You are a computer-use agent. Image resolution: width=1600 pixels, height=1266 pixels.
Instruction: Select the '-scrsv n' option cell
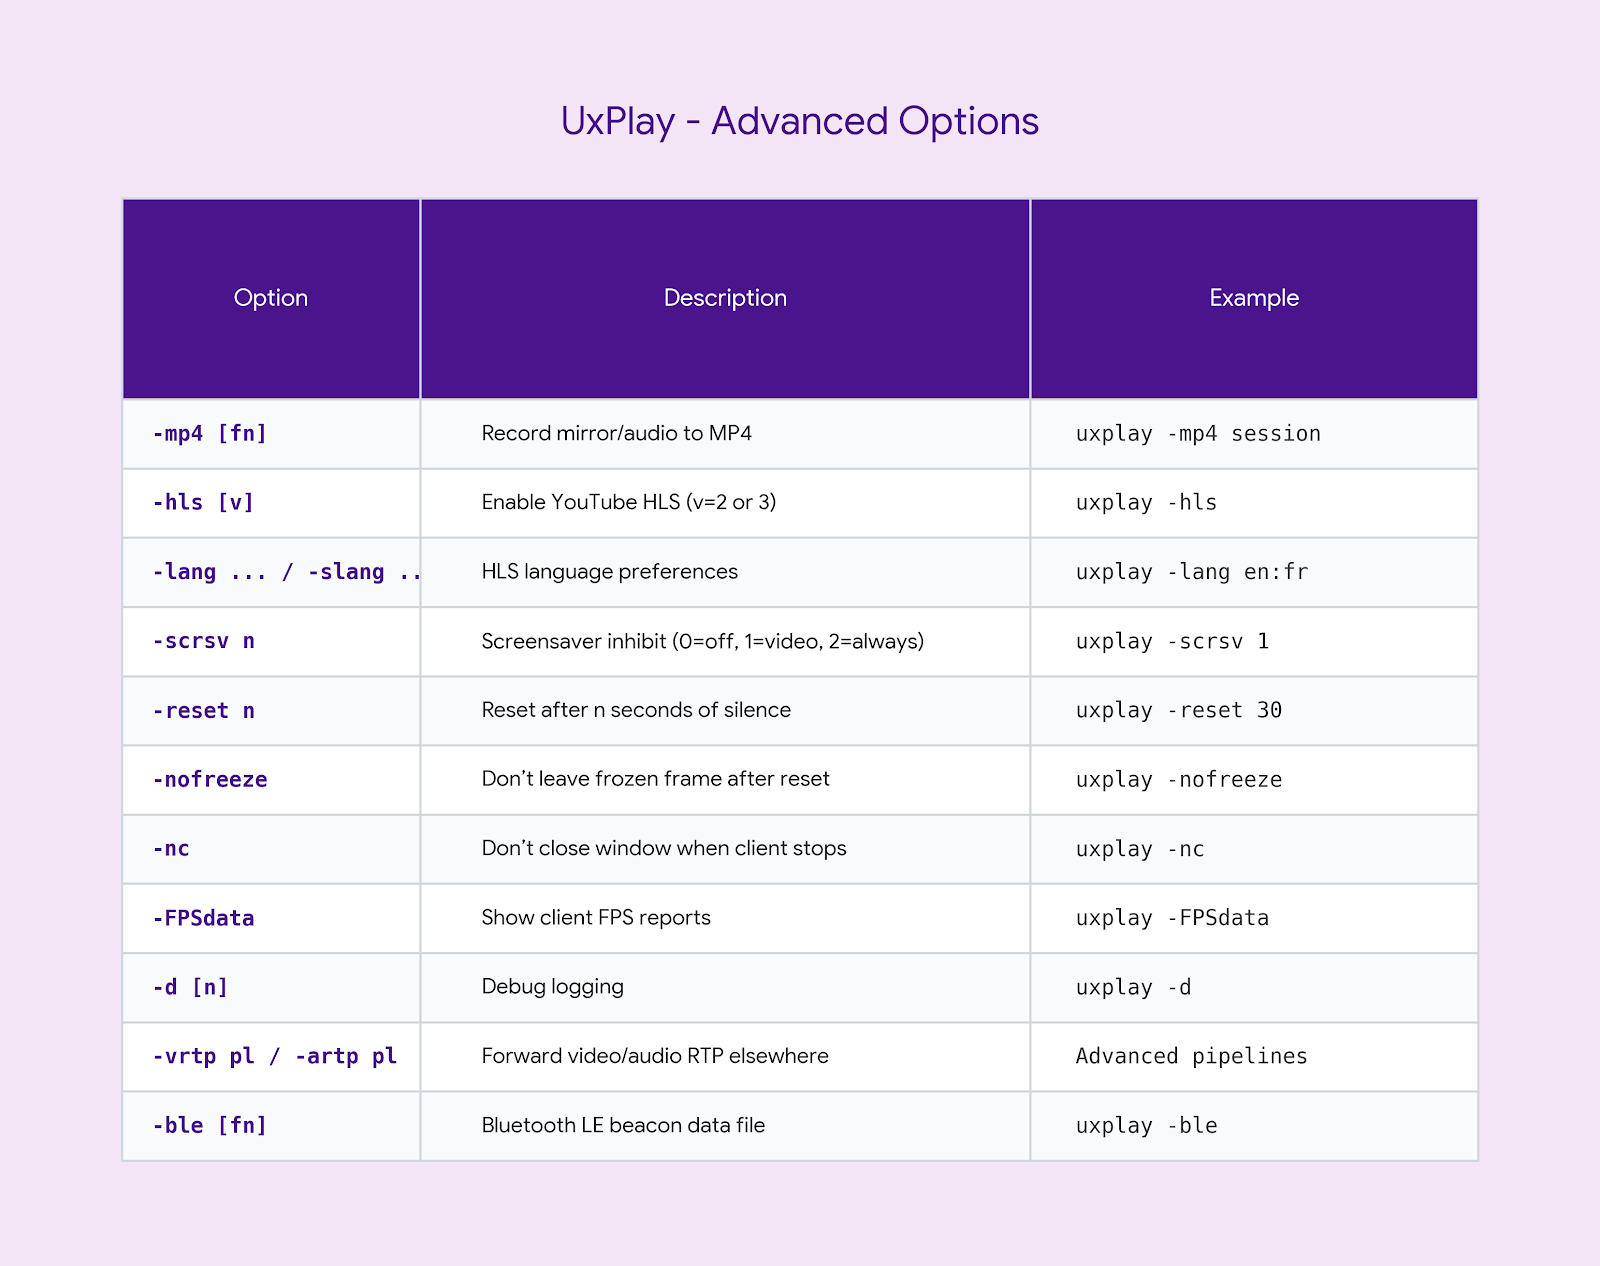tap(271, 641)
